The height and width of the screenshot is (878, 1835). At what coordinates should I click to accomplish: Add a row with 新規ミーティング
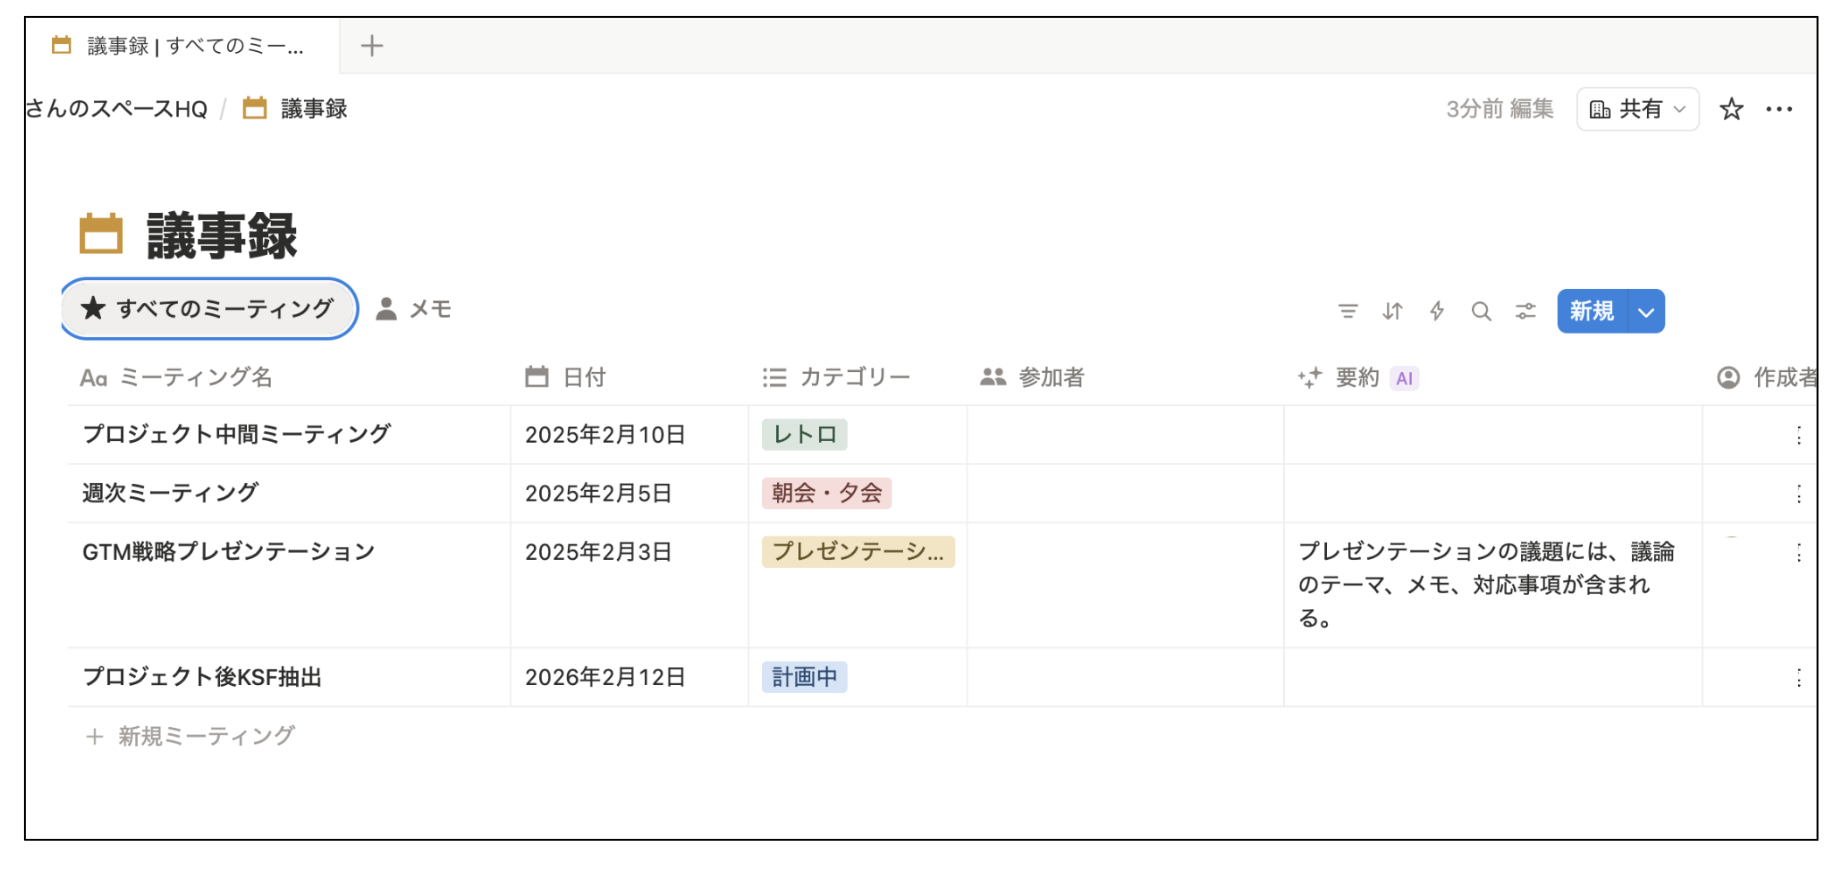190,736
